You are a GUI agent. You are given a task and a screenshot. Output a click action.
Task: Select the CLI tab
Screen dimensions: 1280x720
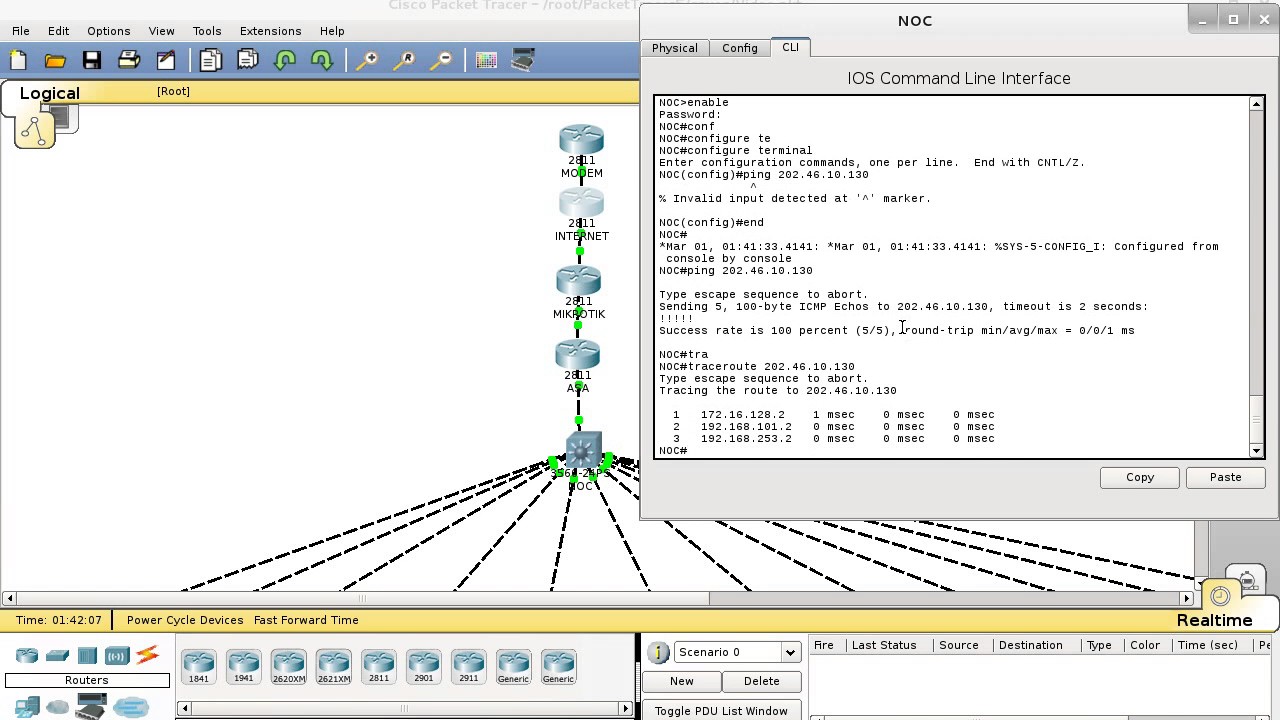click(790, 47)
